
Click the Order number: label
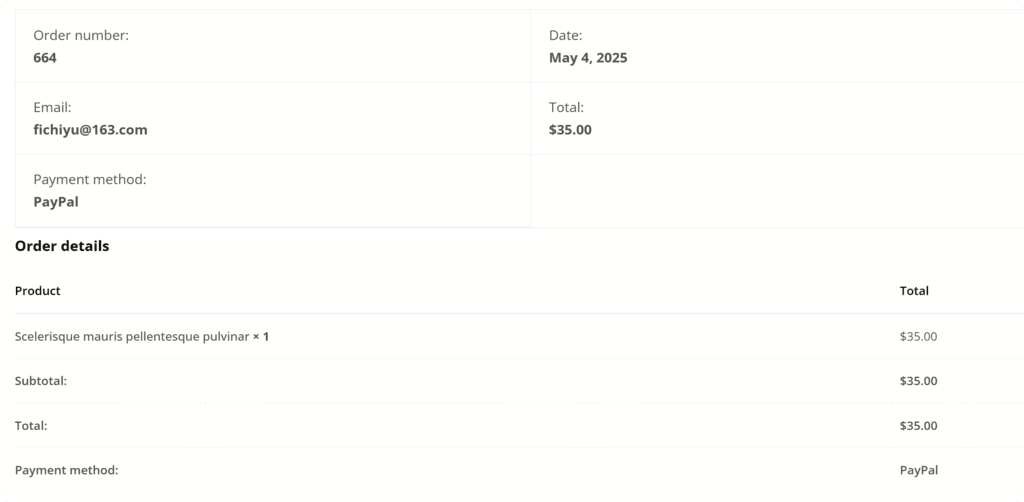81,36
